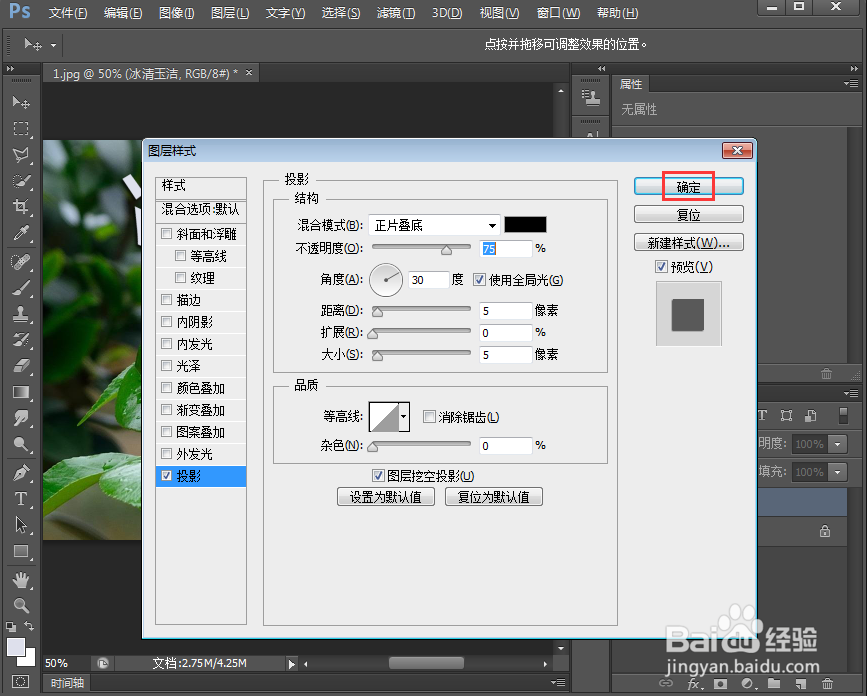Open the 滤镜 menu
Viewport: 867px width, 696px height.
(x=396, y=13)
